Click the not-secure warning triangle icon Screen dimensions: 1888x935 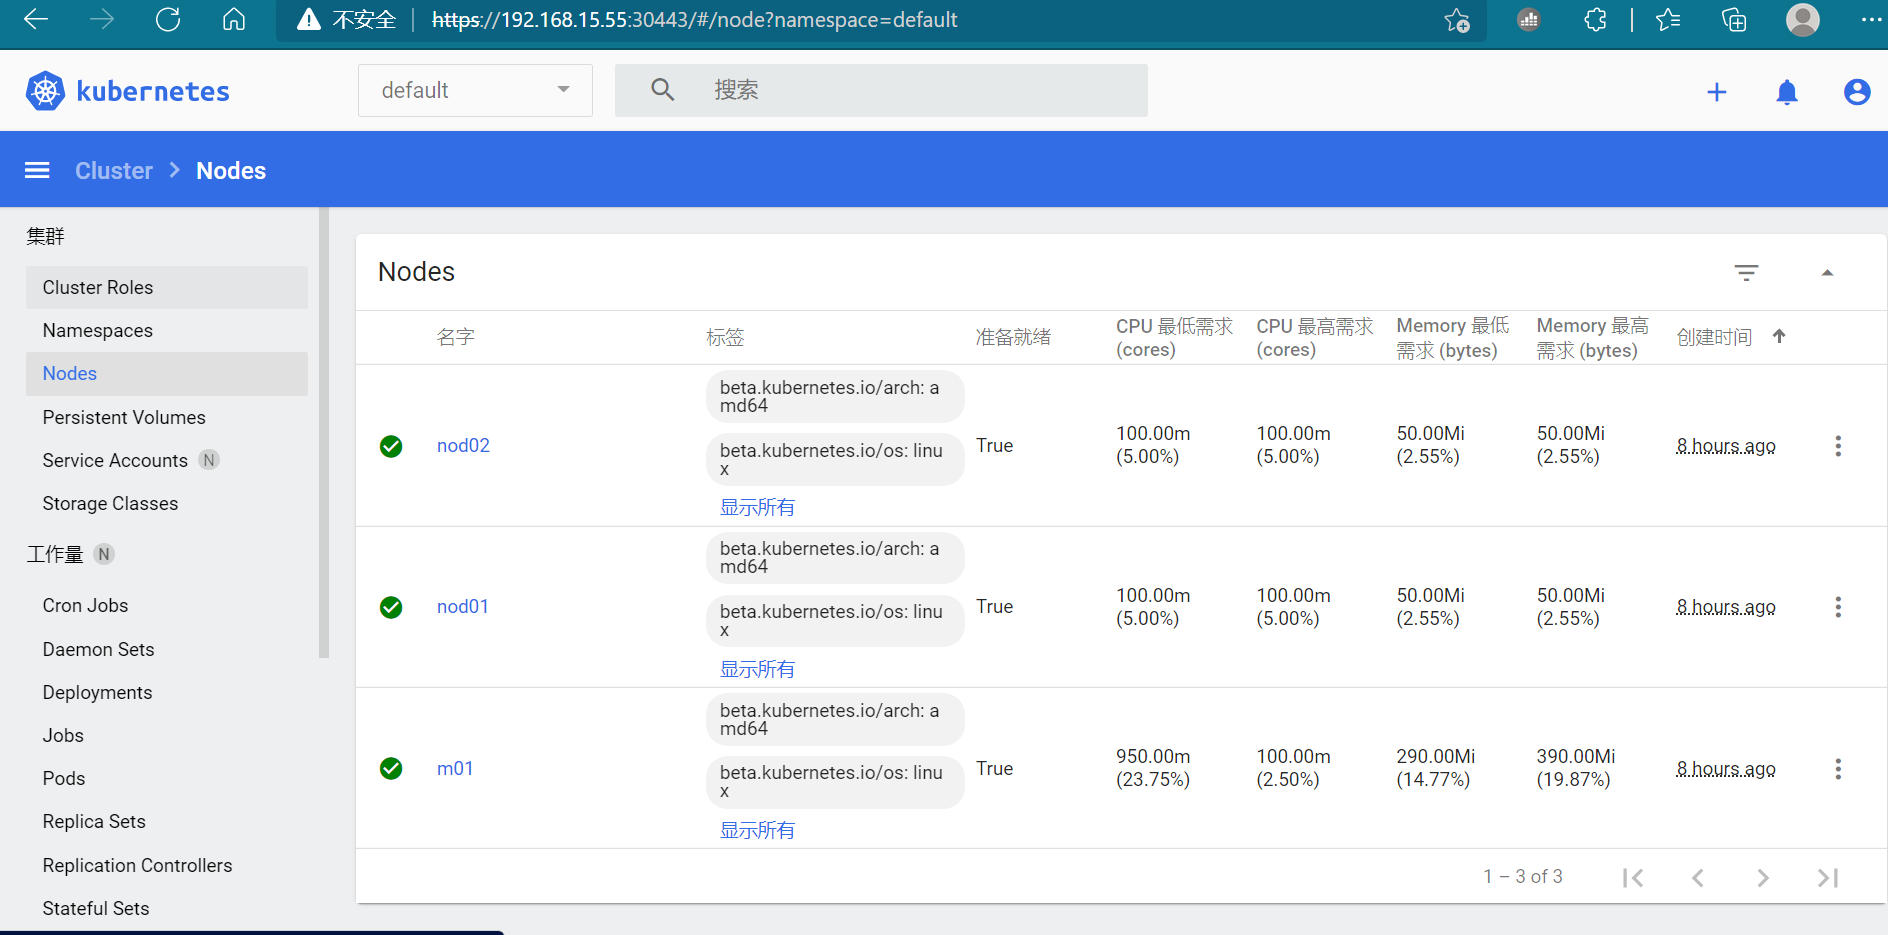(309, 20)
